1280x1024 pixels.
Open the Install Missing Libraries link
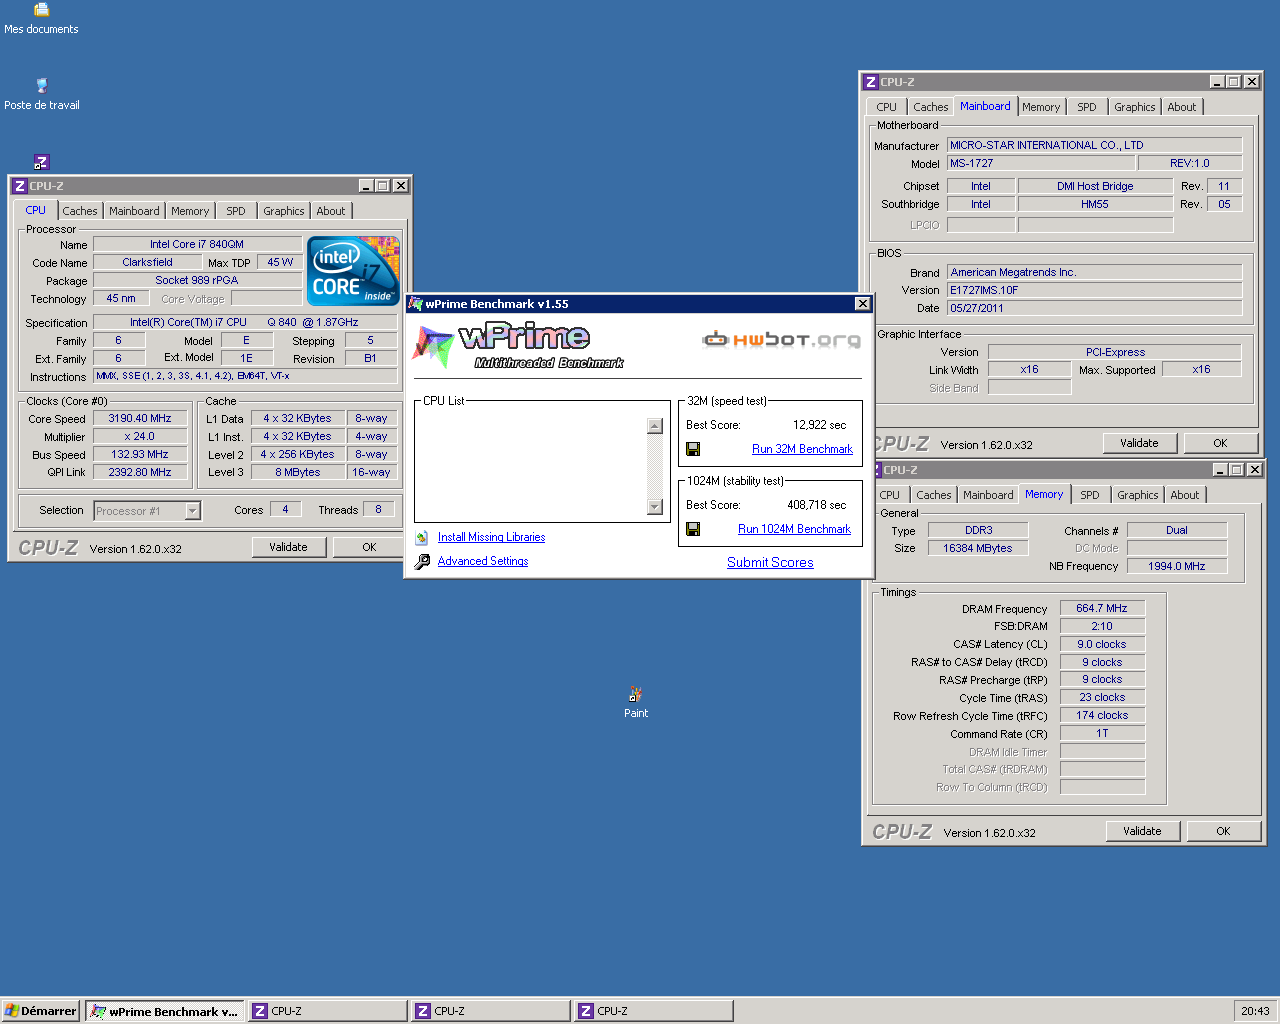click(491, 537)
